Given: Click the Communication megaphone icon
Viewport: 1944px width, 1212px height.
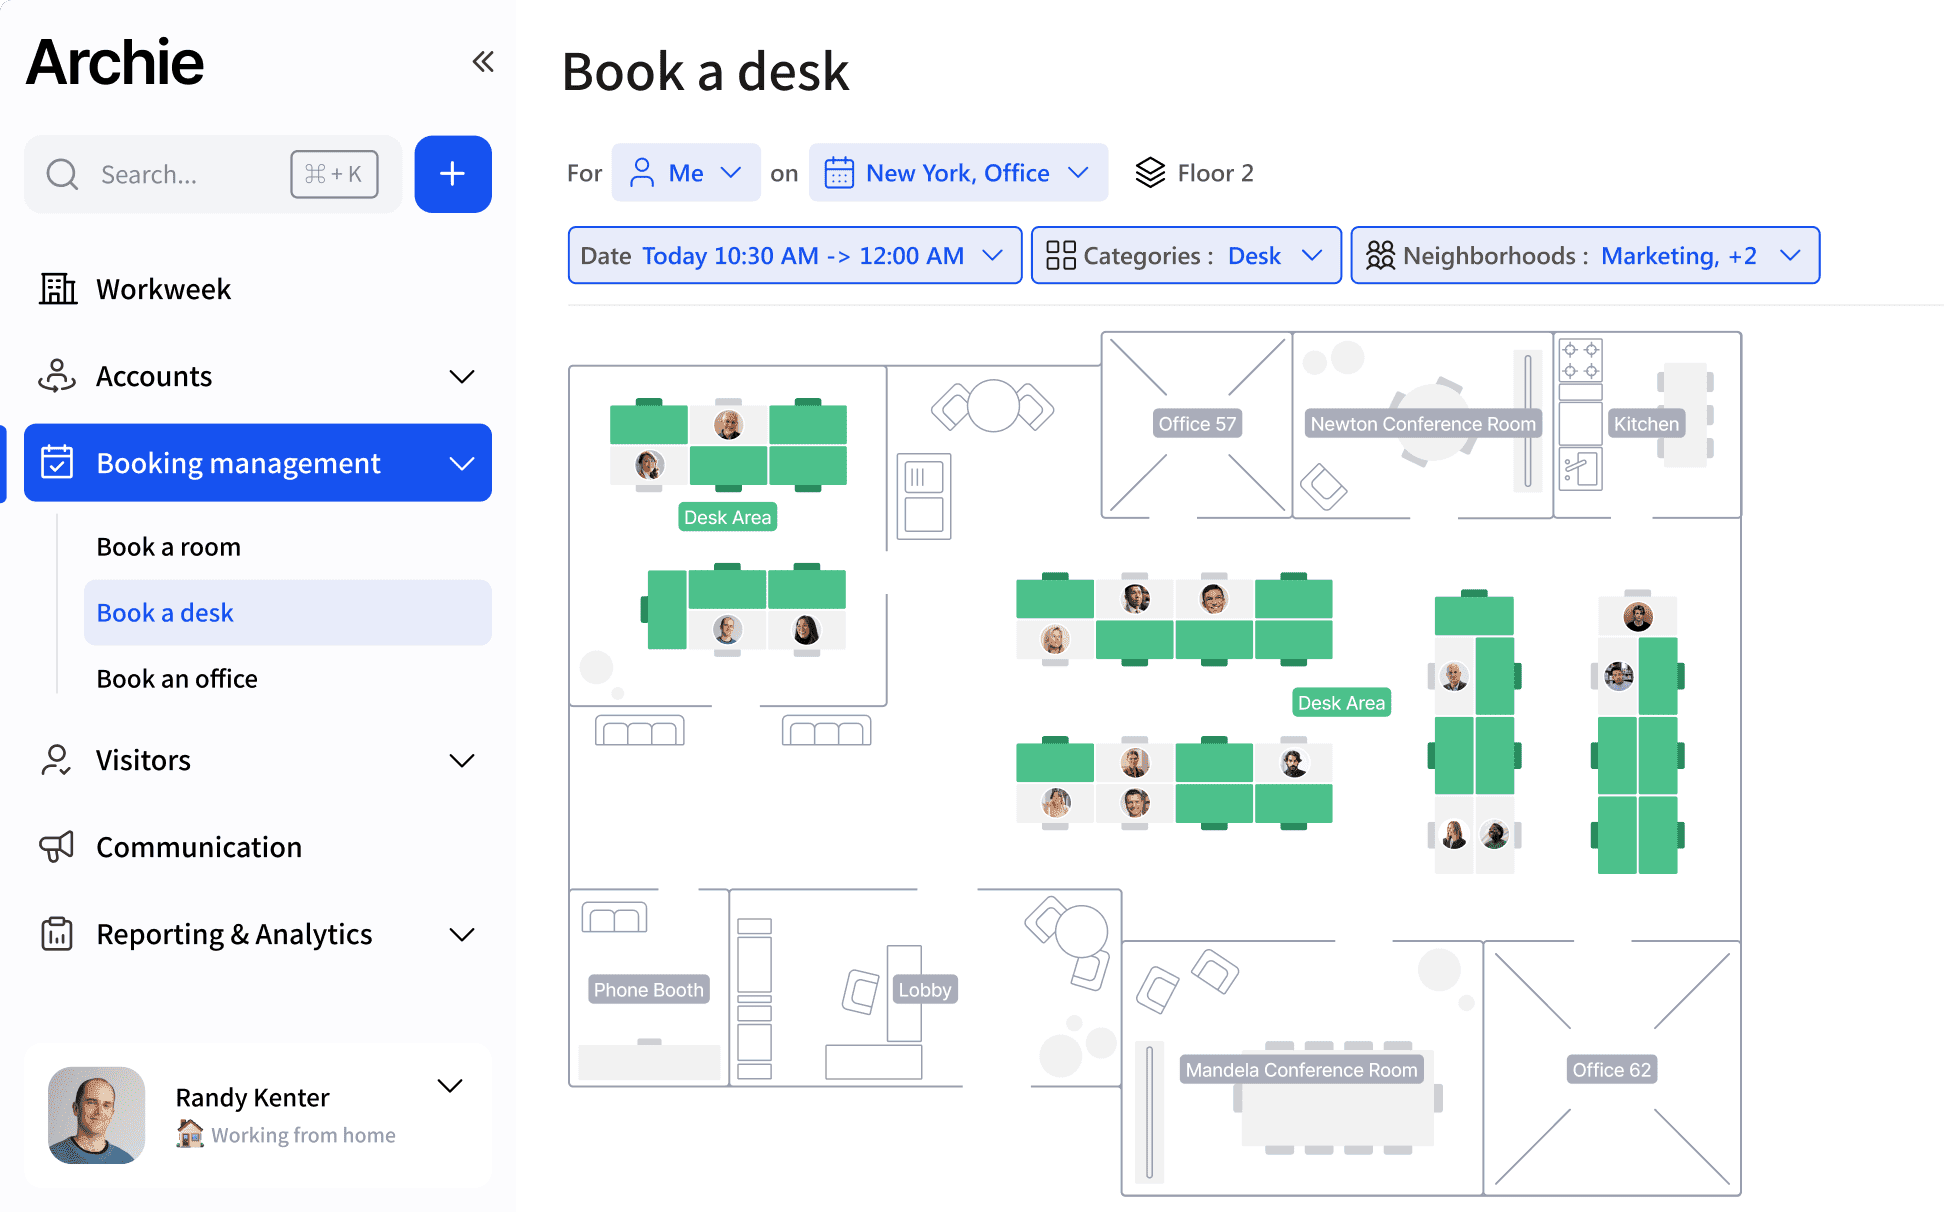Looking at the screenshot, I should click(57, 846).
